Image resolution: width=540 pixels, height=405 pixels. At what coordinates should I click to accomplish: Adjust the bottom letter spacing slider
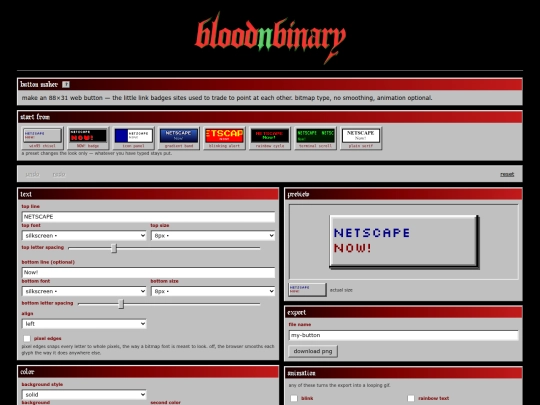click(169, 304)
